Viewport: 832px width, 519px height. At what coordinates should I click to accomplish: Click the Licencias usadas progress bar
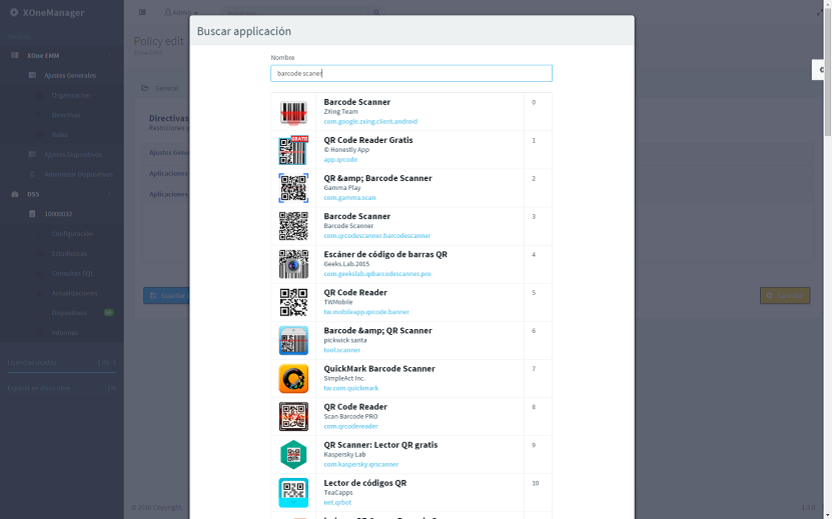(62, 373)
